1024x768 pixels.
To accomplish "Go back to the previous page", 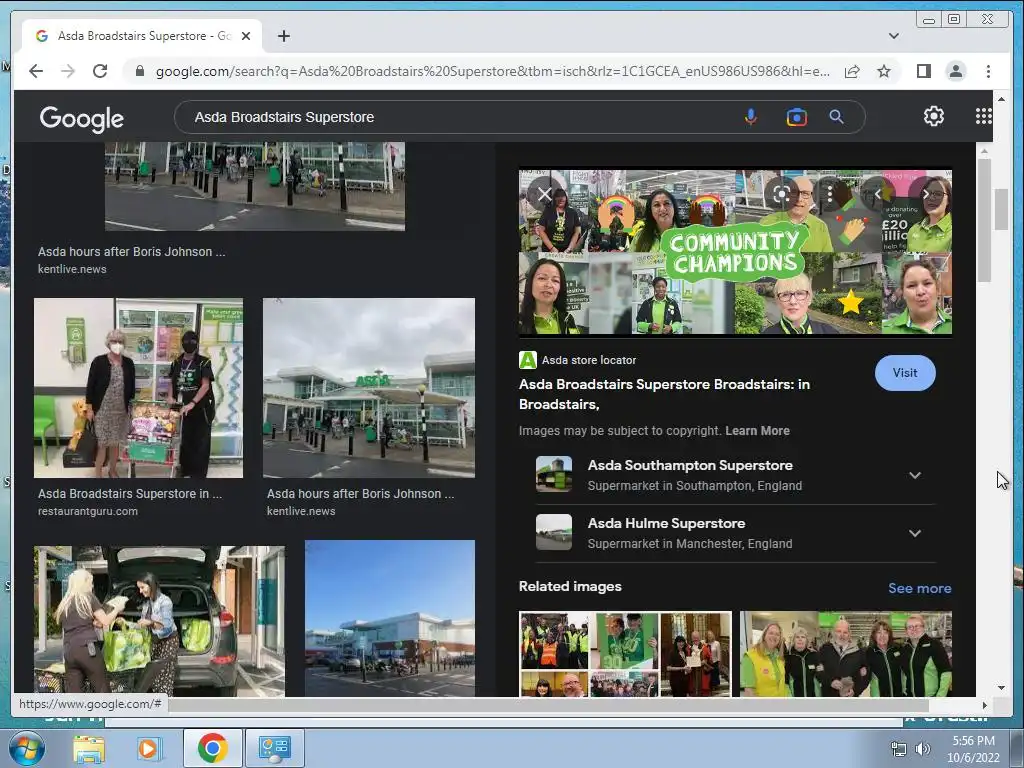I will (36, 71).
